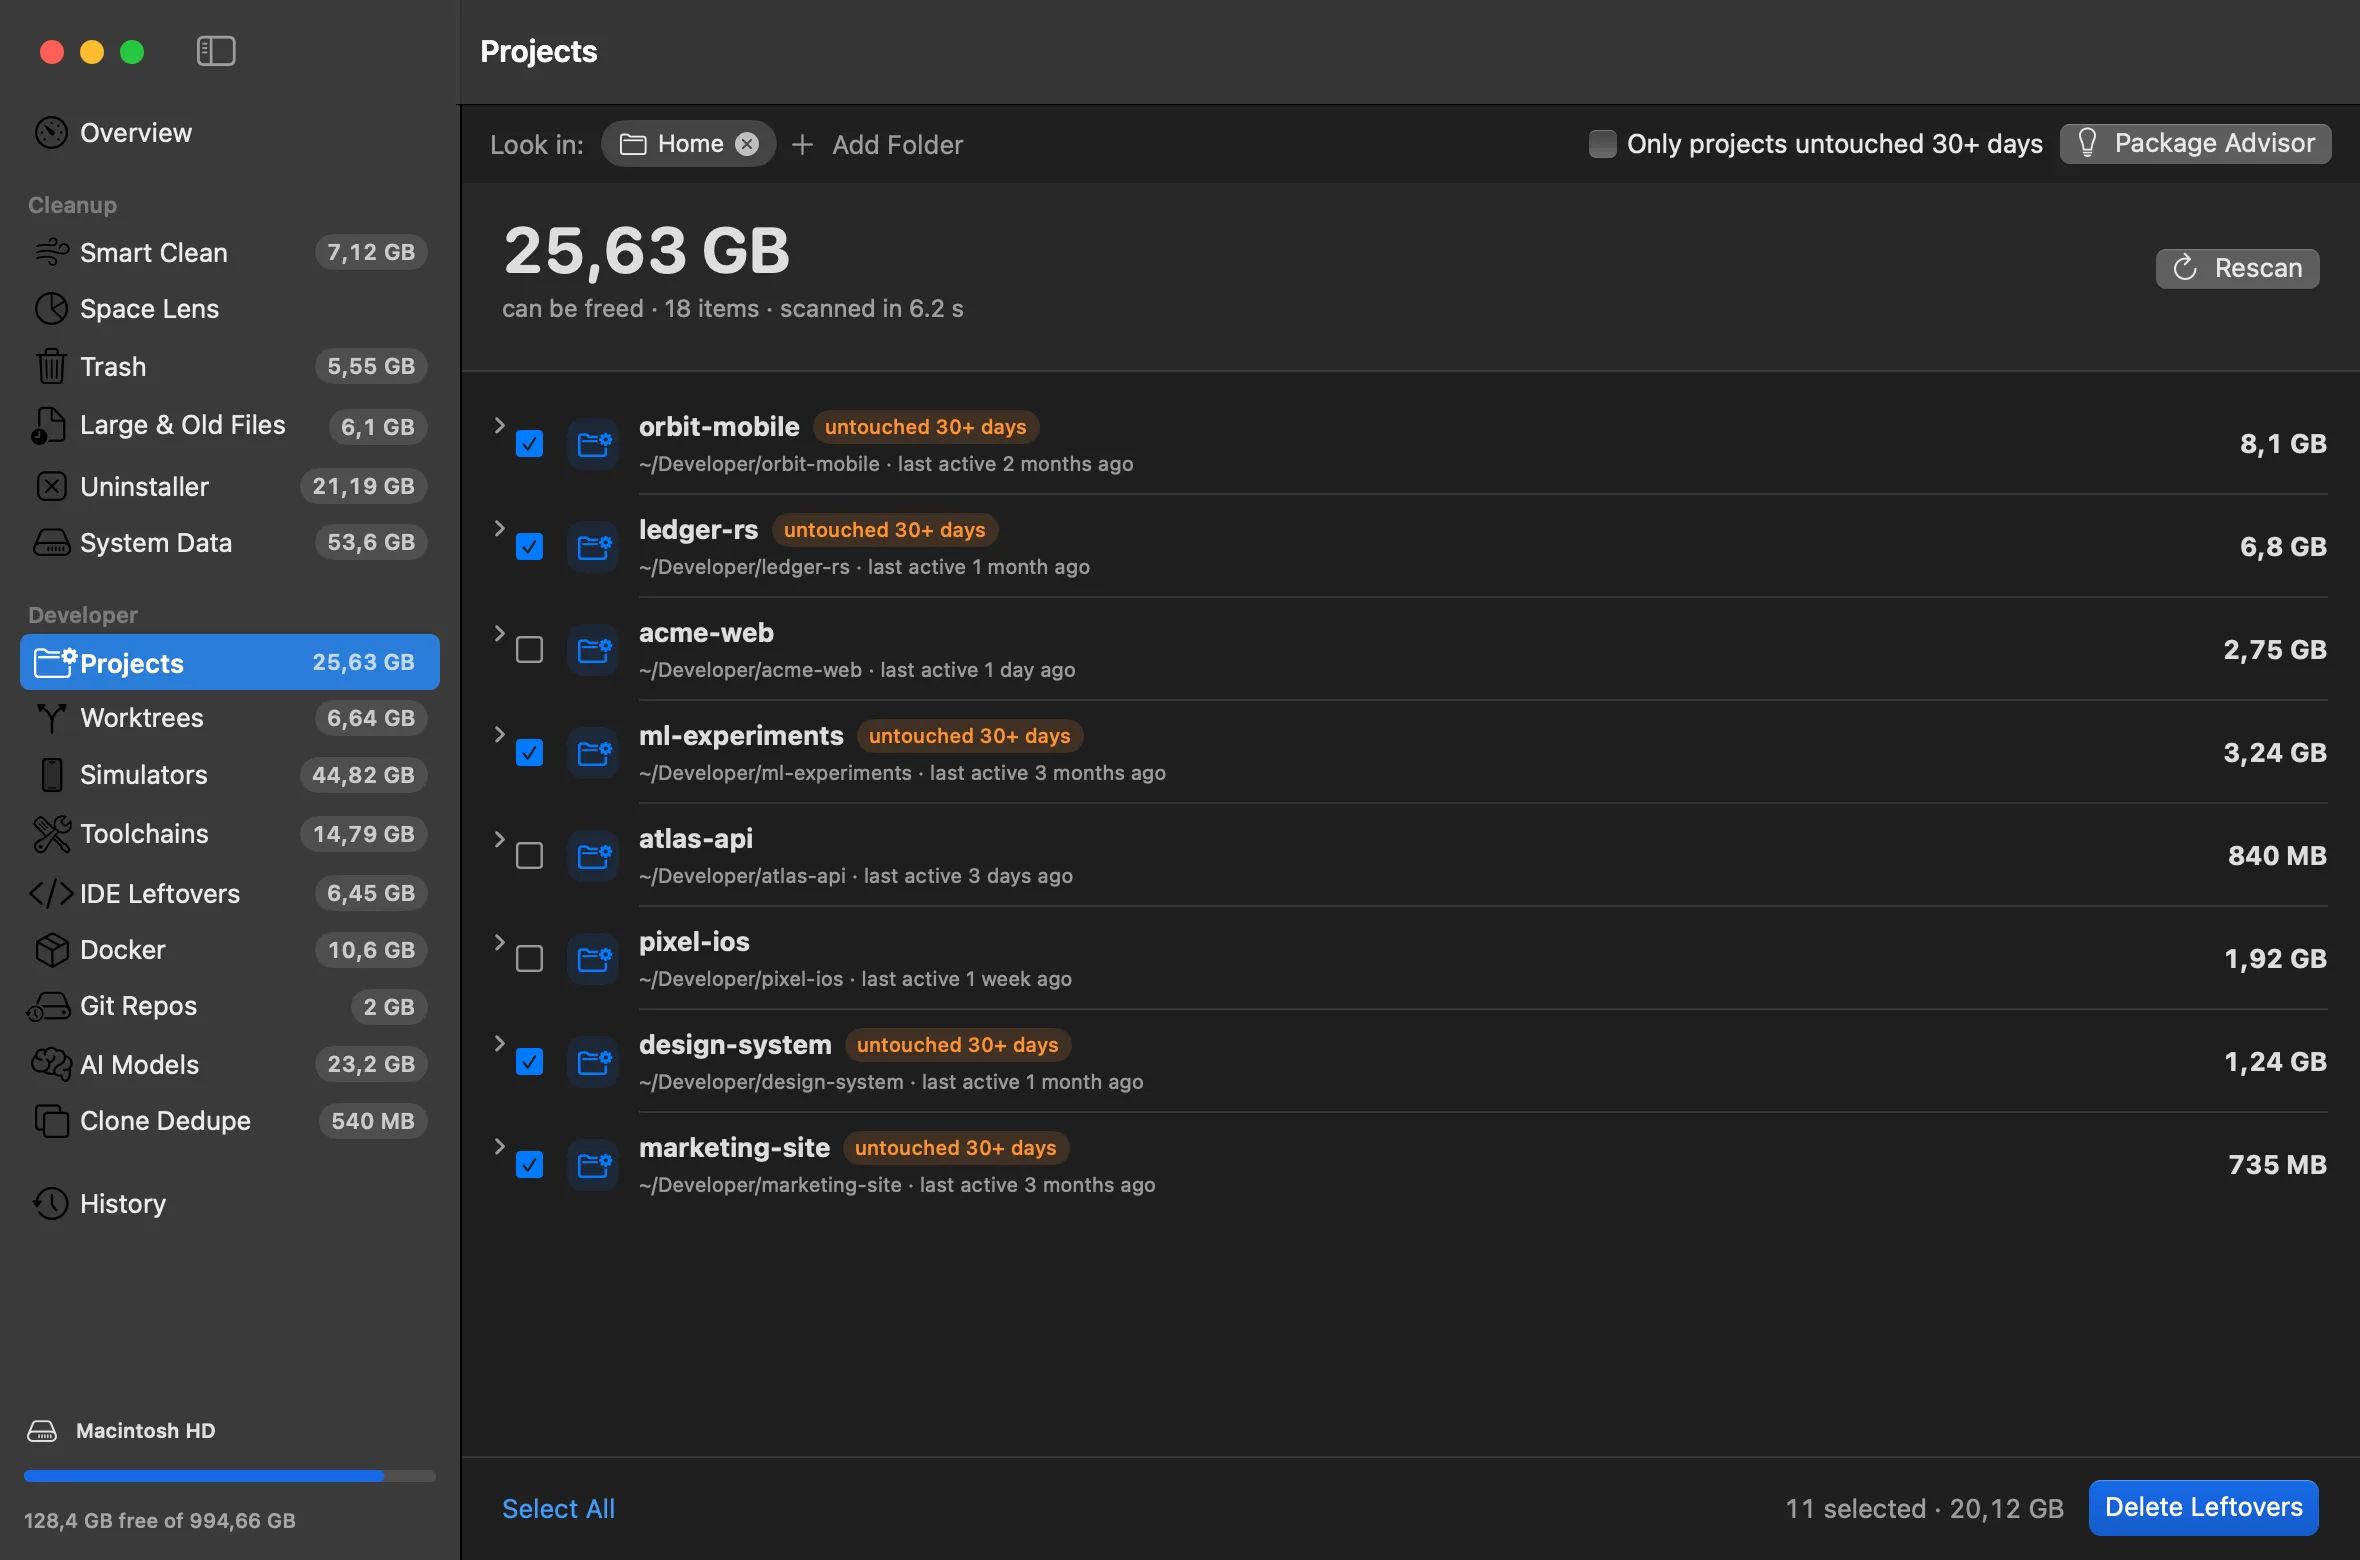Viewport: 2360px width, 1560px height.
Task: Expand the ml-experiments row chevron
Action: pos(499,734)
